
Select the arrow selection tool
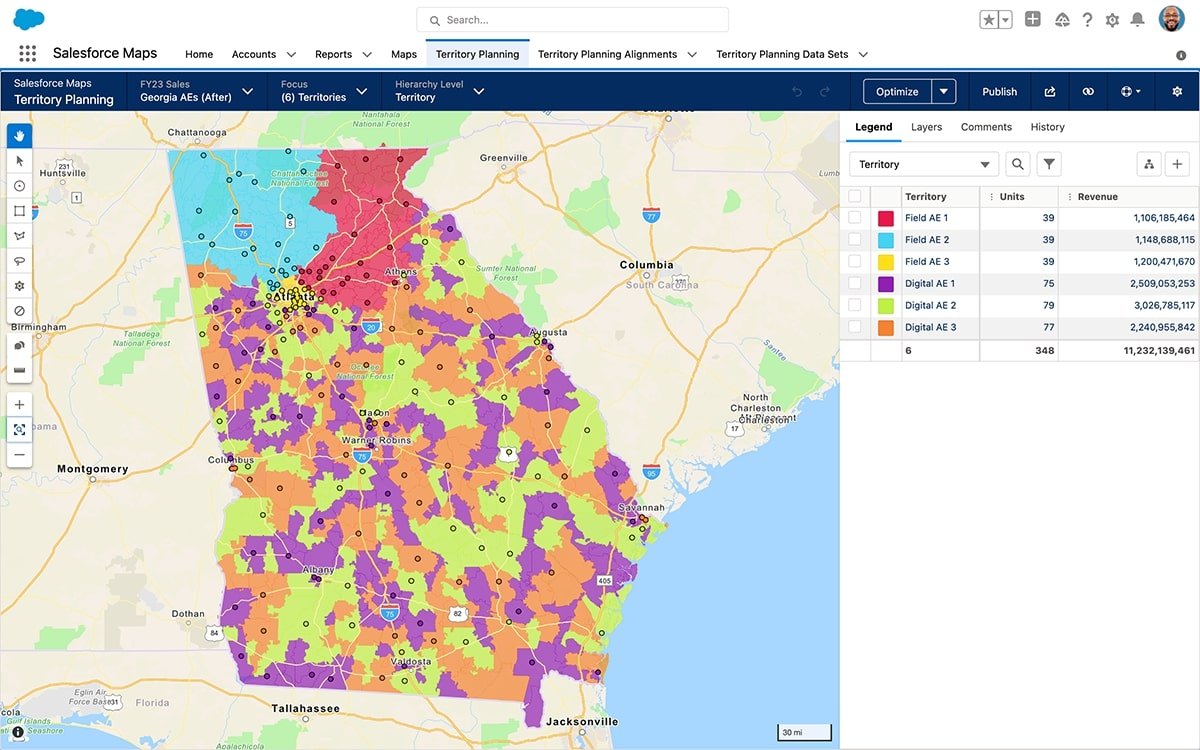click(x=19, y=160)
